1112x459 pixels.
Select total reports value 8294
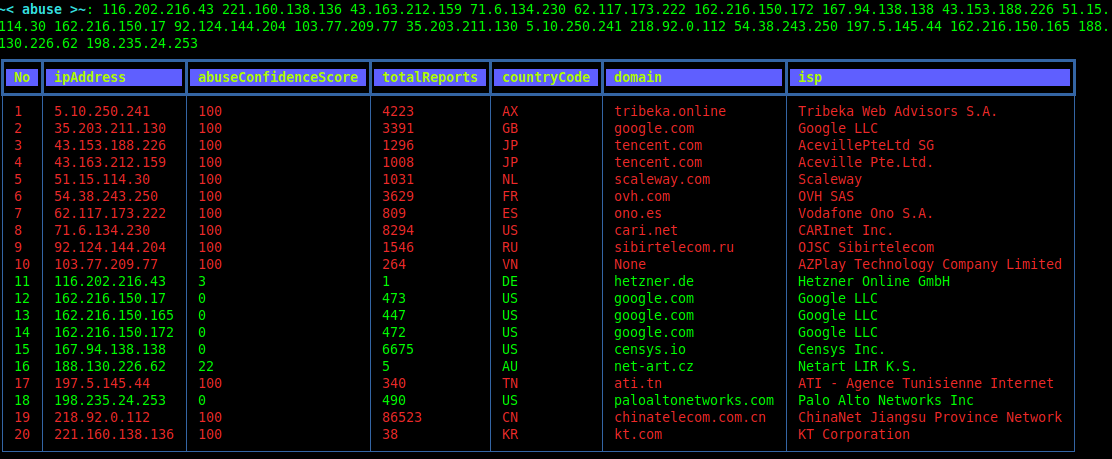pyautogui.click(x=398, y=231)
